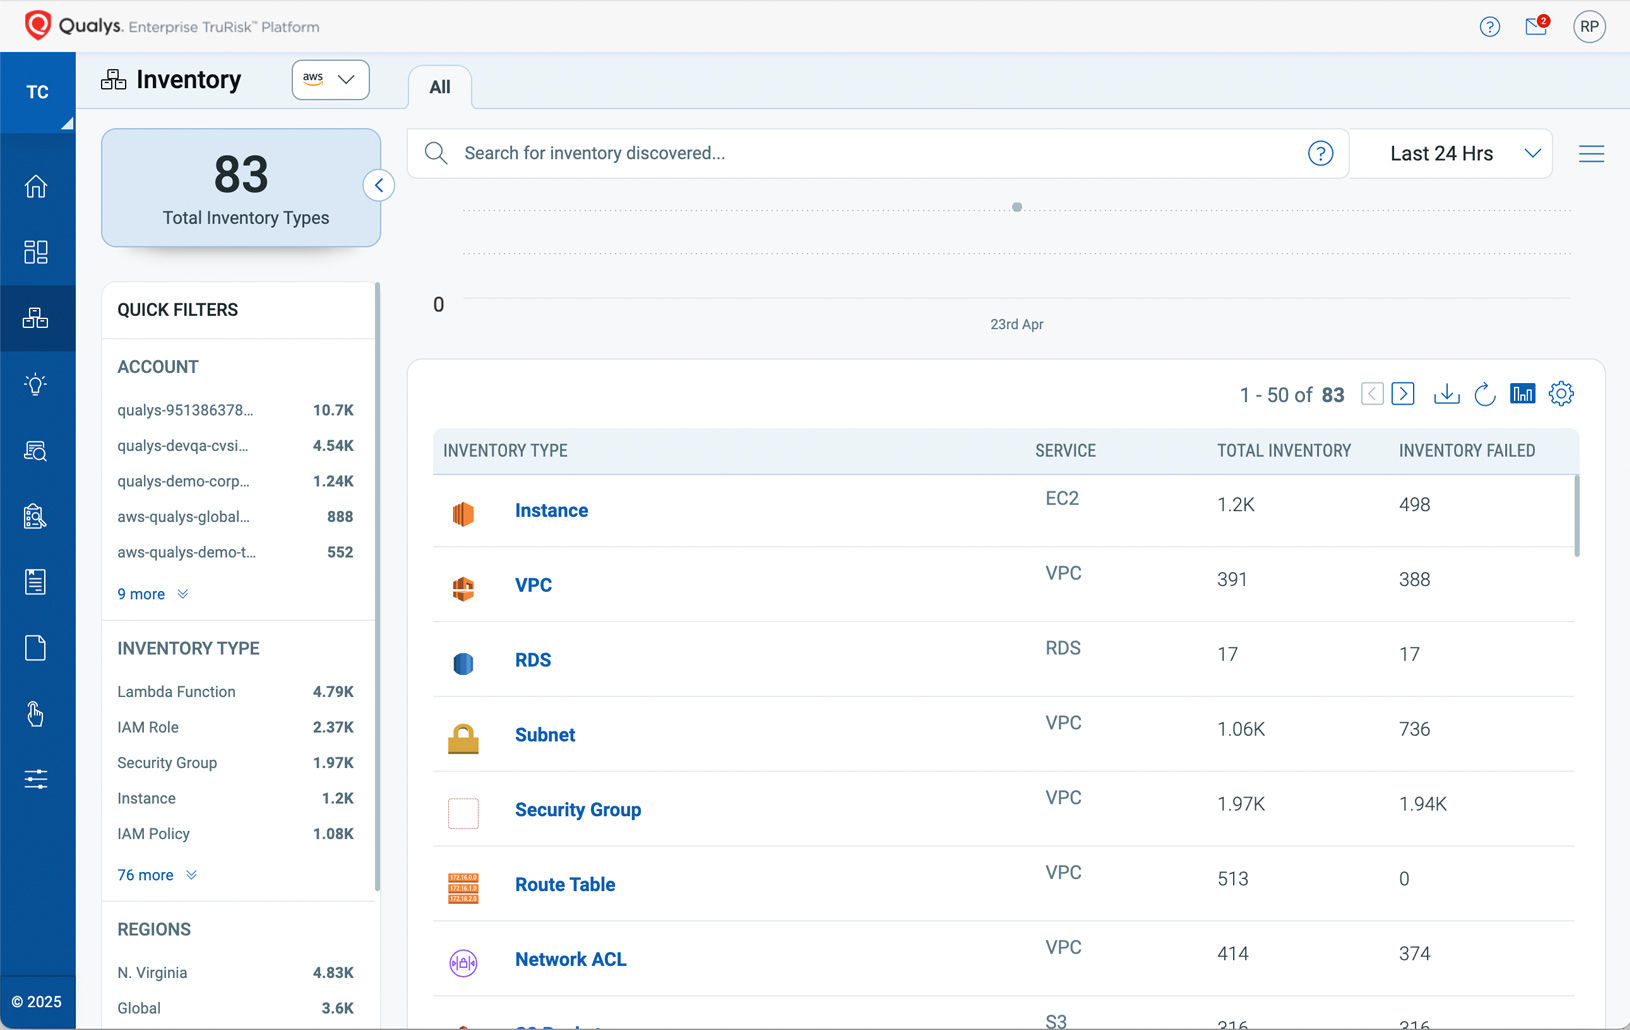
Task: Toggle the chart view icon
Action: click(1523, 394)
